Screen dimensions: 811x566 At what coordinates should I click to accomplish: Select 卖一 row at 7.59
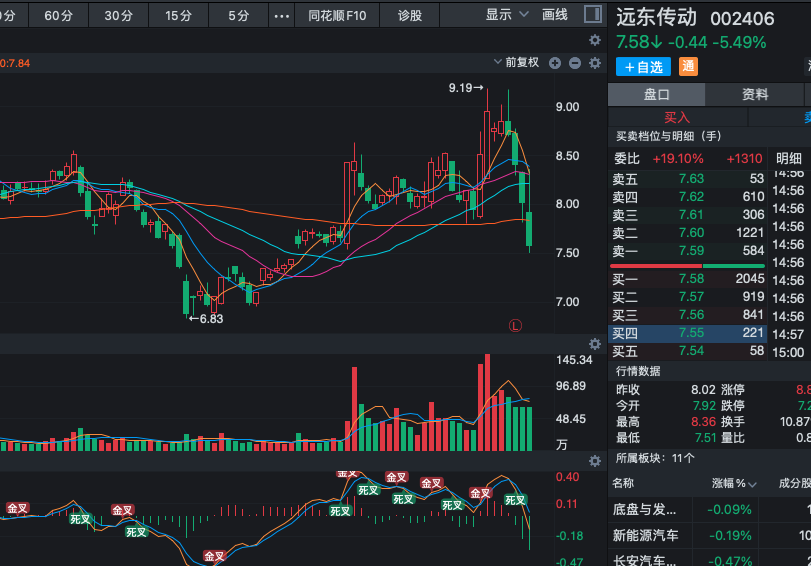(x=688, y=251)
